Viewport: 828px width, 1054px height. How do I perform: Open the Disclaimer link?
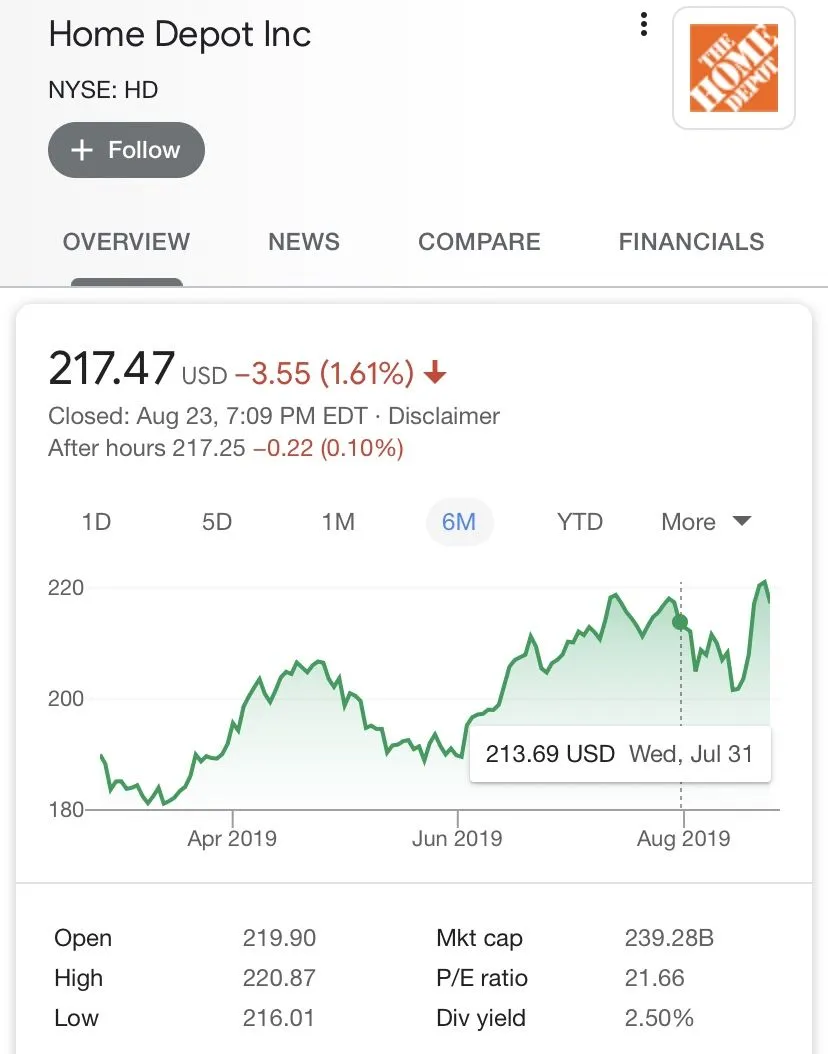click(444, 416)
